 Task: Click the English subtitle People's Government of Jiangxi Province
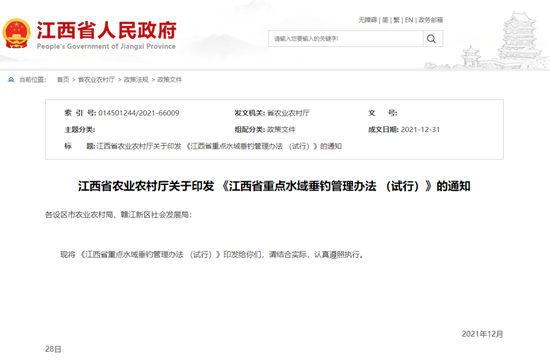pyautogui.click(x=106, y=46)
